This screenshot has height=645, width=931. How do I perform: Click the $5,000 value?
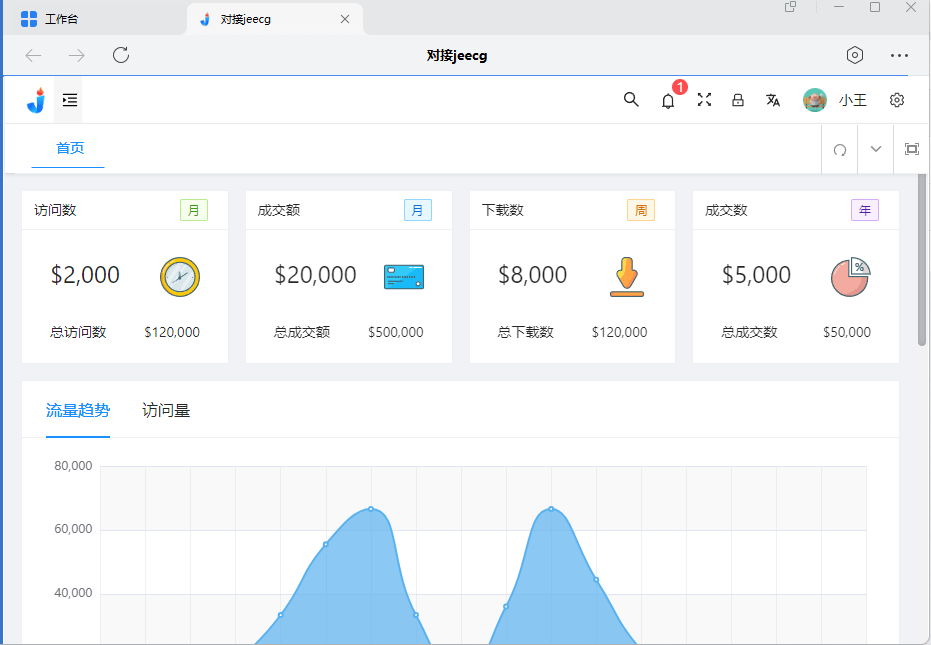(x=756, y=275)
